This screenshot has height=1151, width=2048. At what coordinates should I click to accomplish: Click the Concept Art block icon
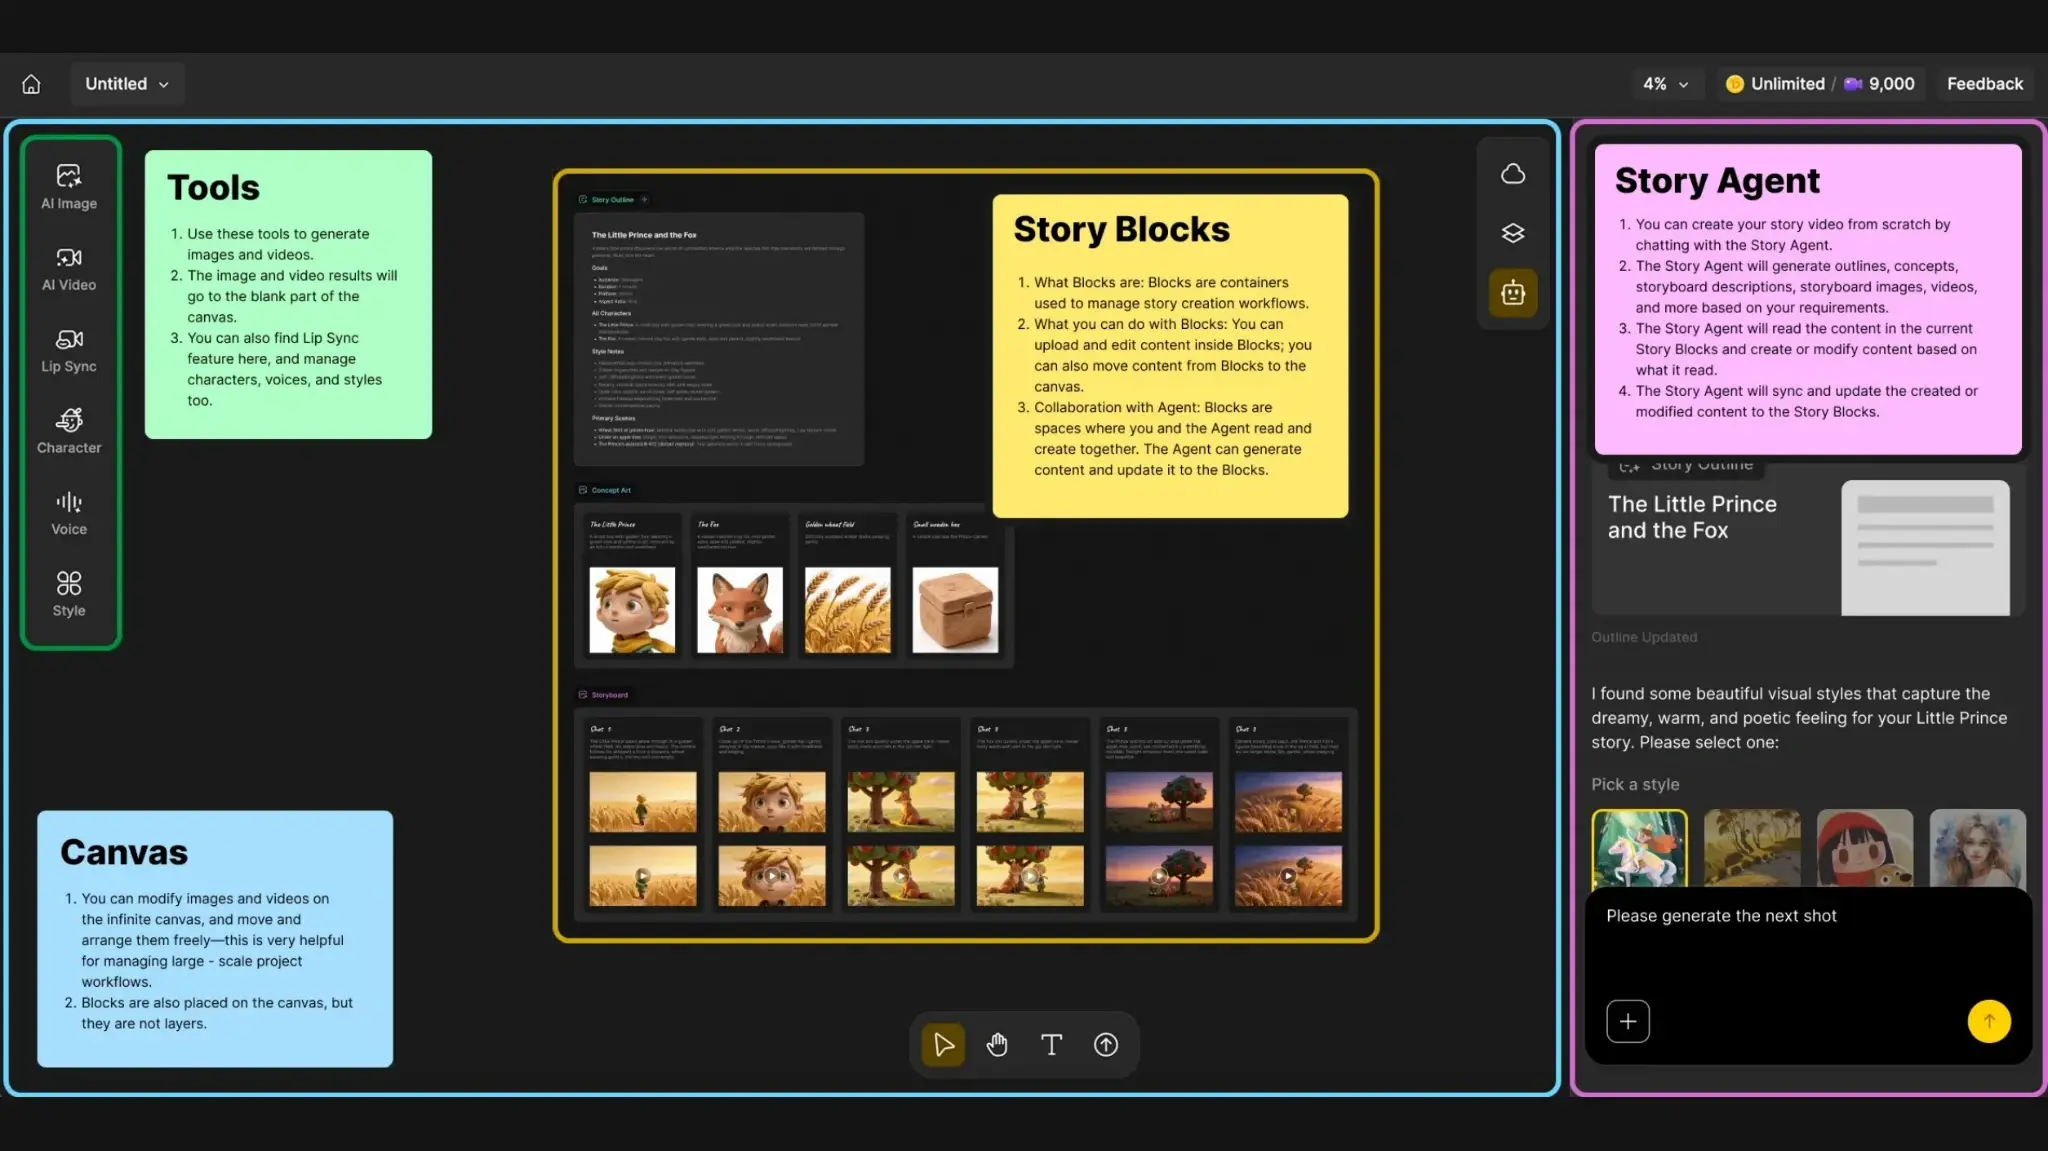pos(583,490)
